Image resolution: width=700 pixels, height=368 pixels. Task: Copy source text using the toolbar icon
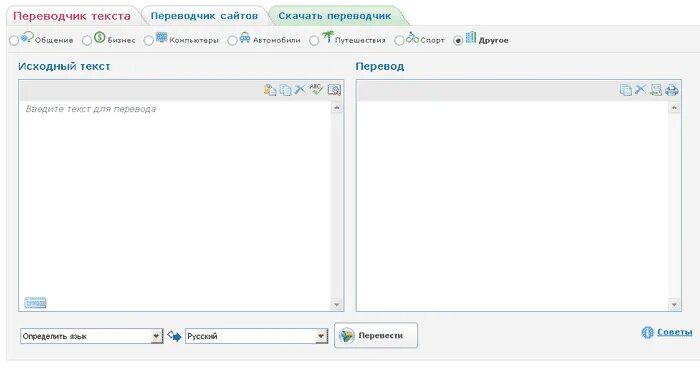click(x=285, y=90)
